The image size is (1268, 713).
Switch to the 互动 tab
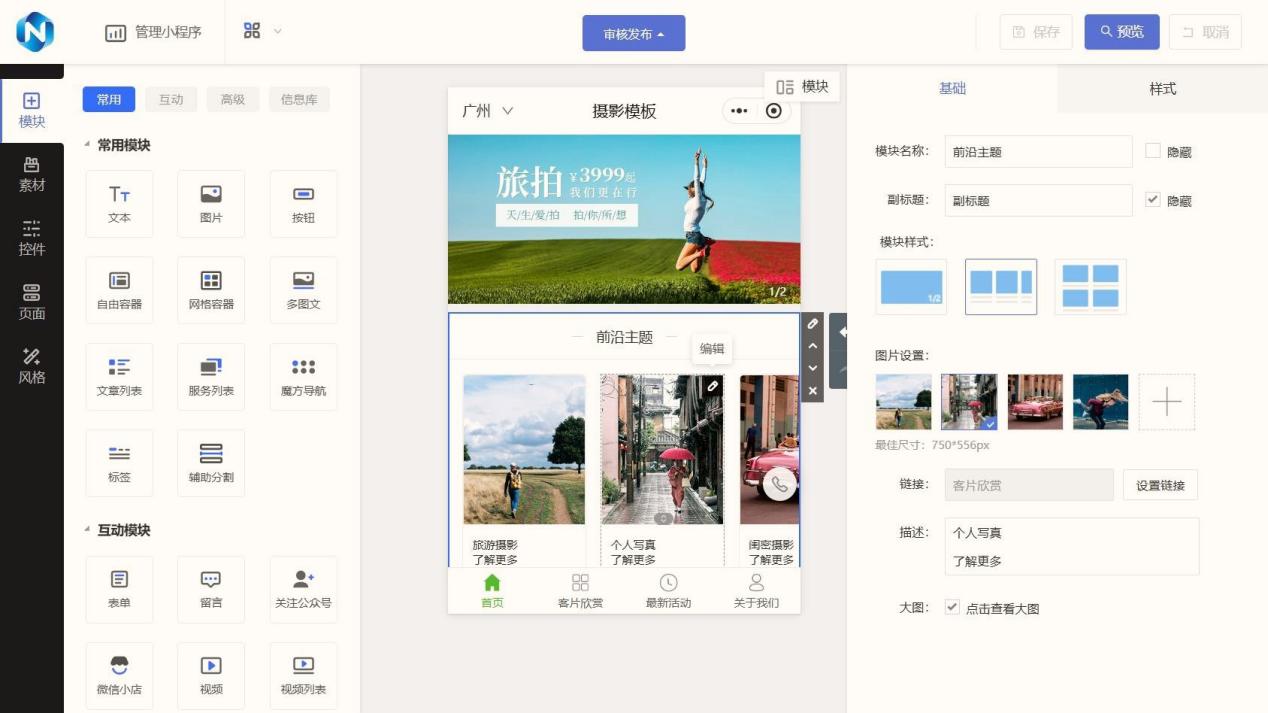171,99
